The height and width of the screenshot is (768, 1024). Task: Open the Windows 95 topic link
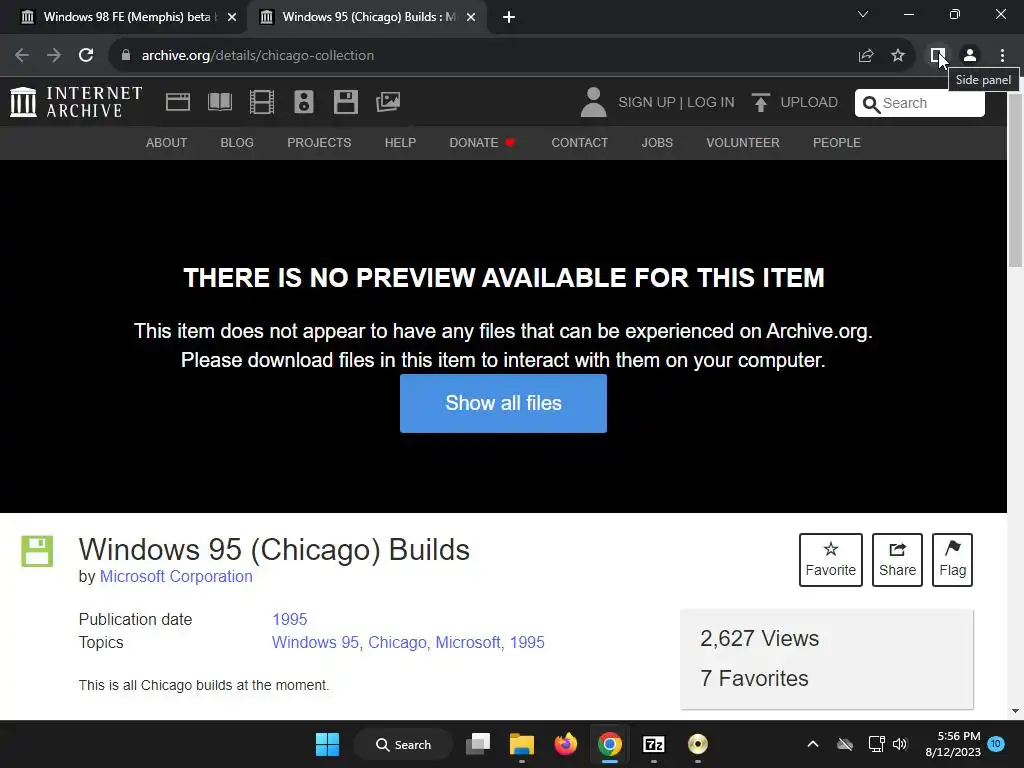pyautogui.click(x=315, y=643)
